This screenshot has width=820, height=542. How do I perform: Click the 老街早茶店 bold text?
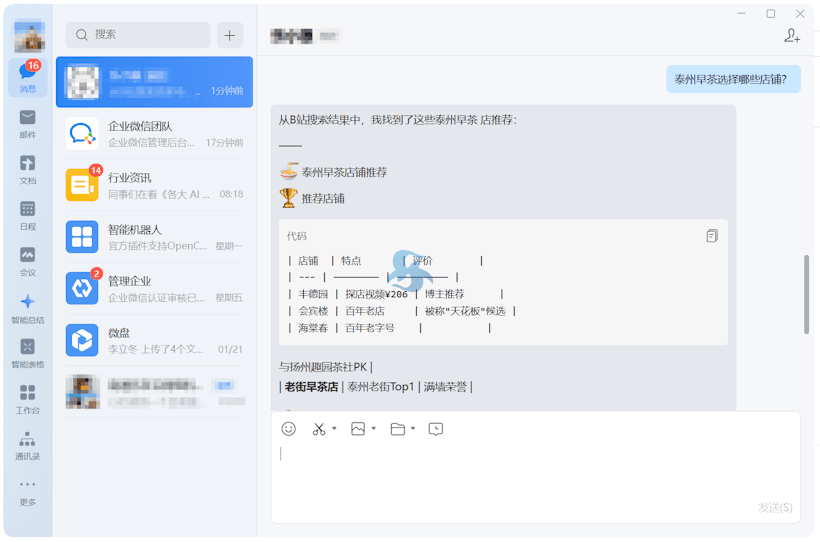pos(311,387)
